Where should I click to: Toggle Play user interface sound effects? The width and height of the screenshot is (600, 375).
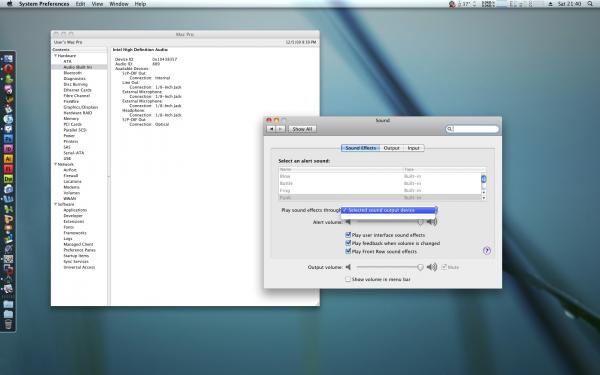(348, 235)
